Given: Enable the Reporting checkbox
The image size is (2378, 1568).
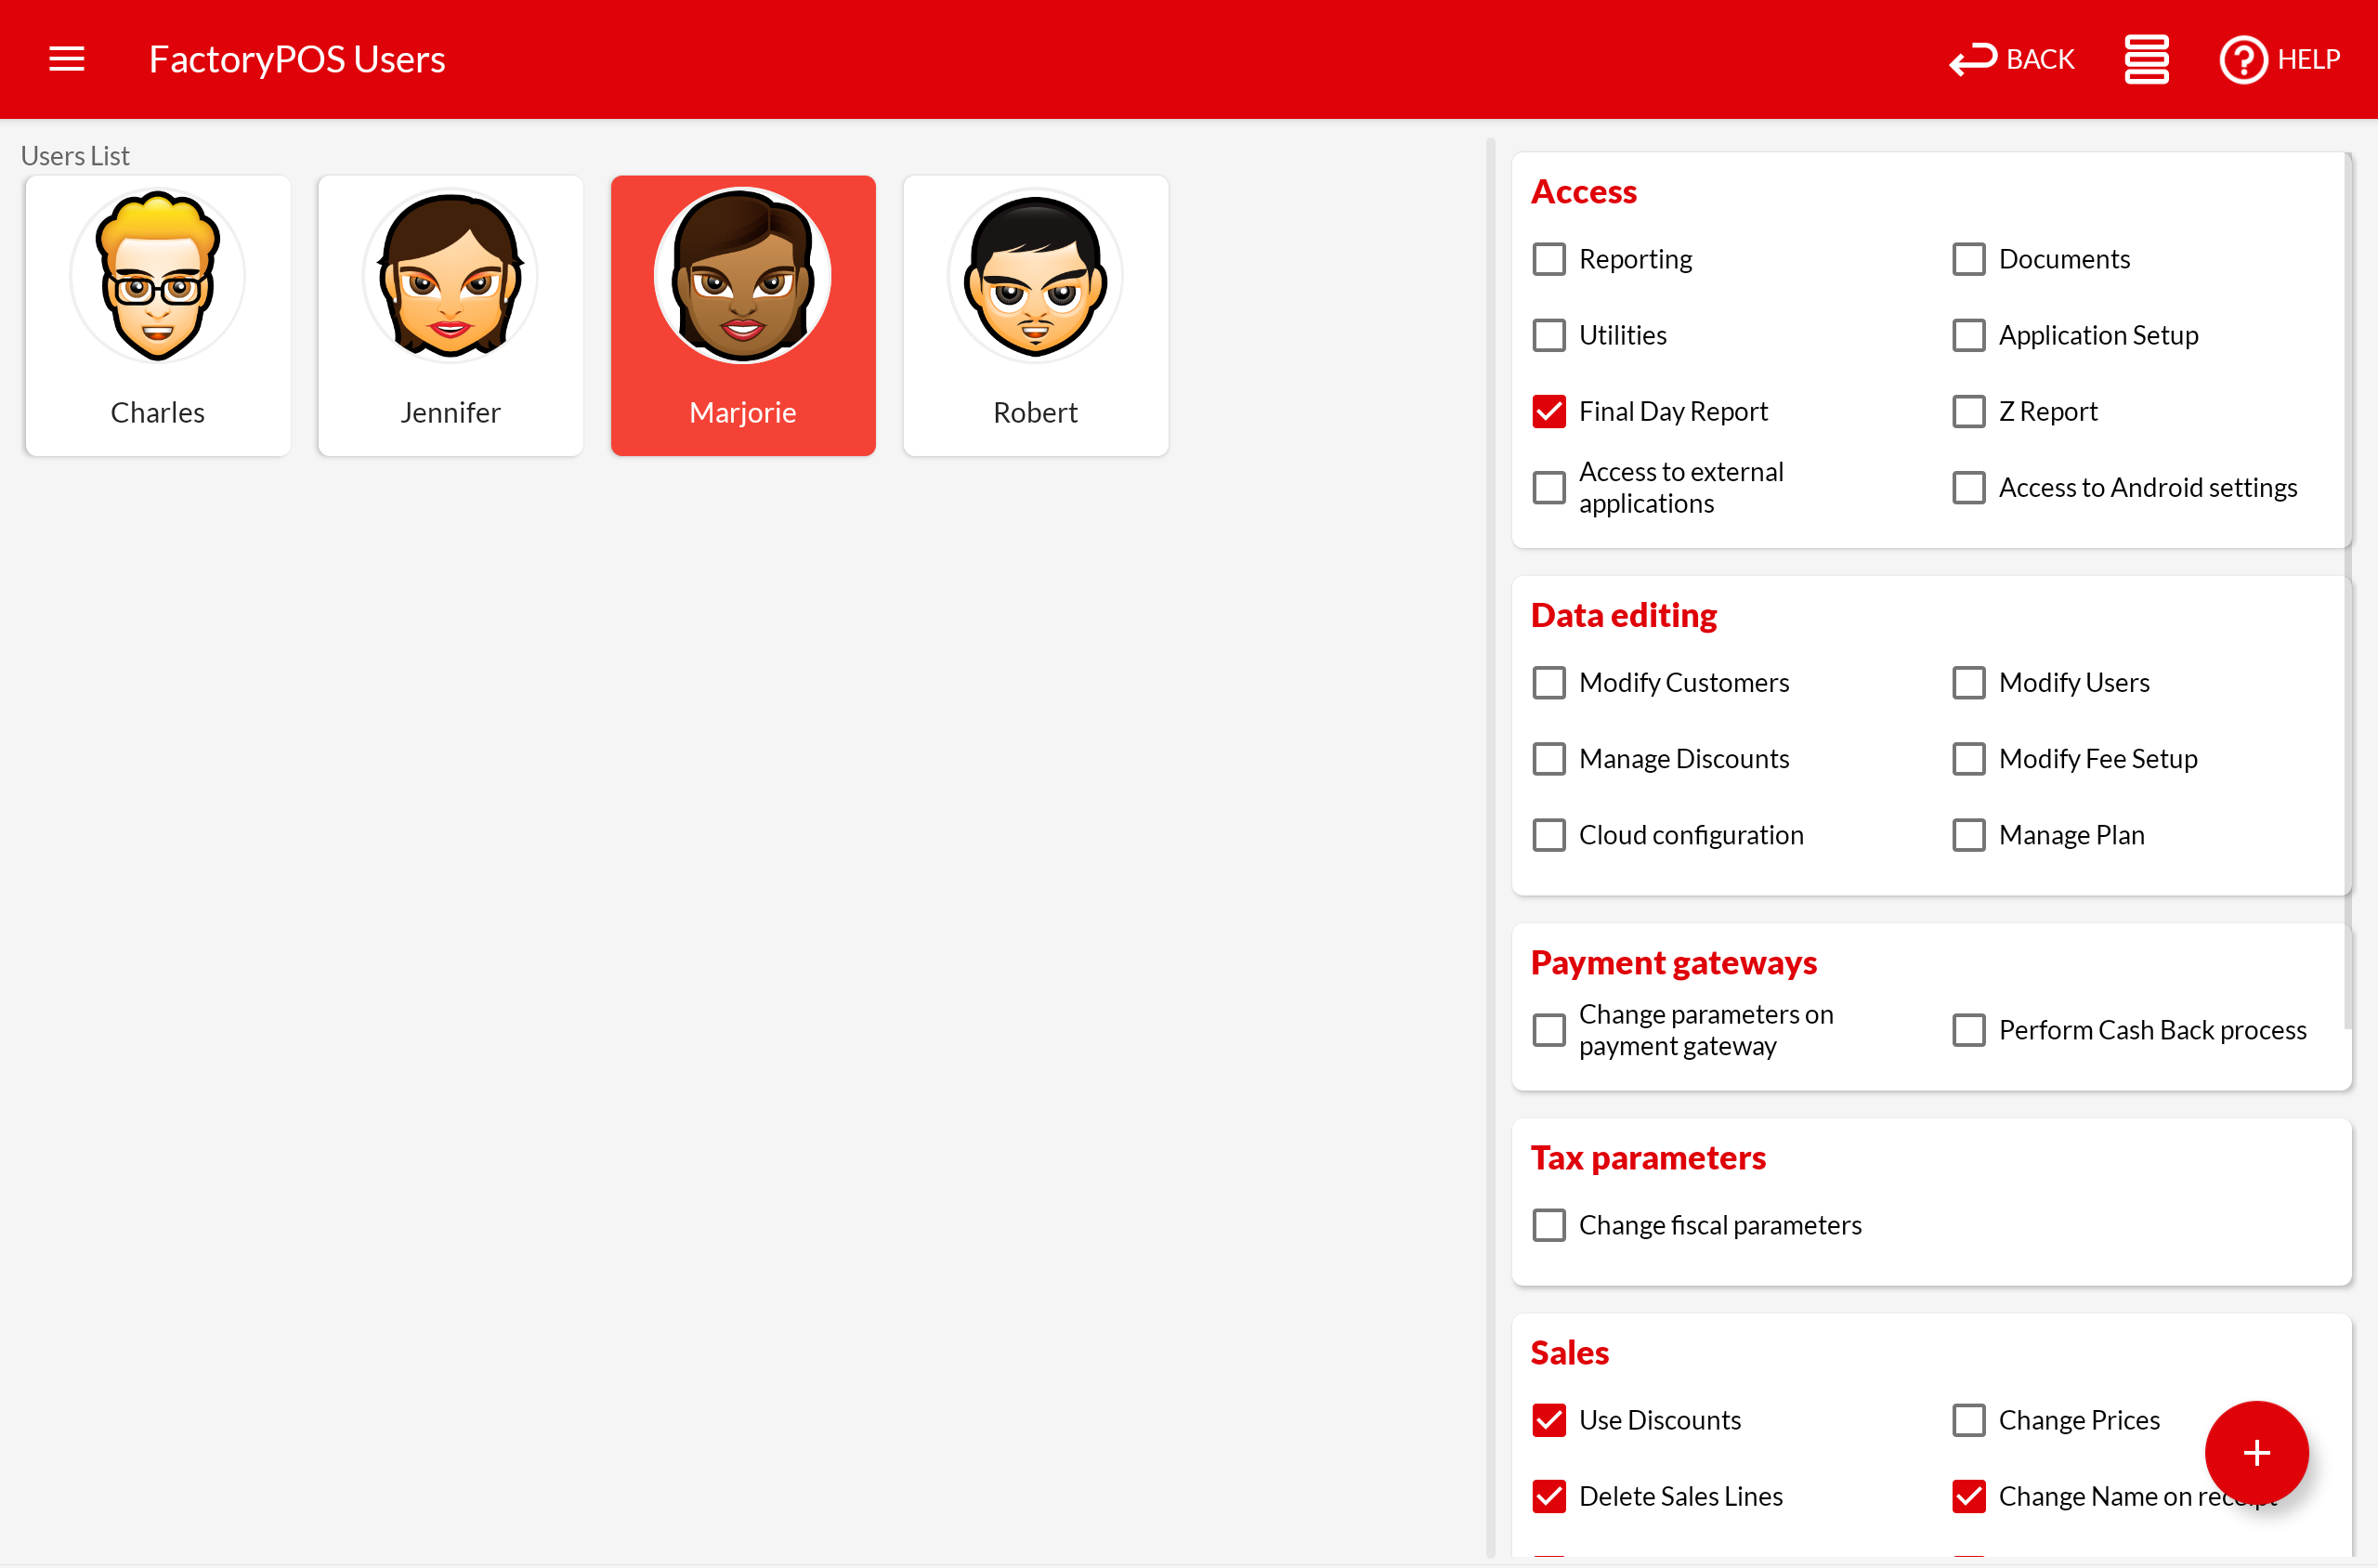Looking at the screenshot, I should click(x=1549, y=259).
